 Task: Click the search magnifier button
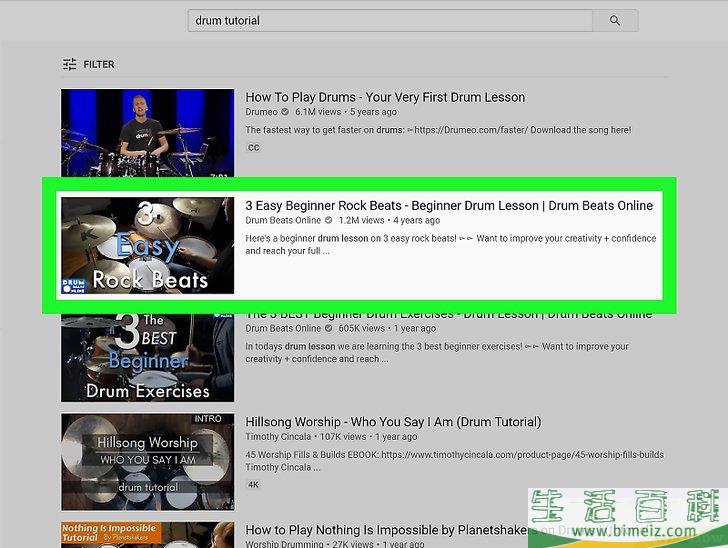tap(615, 20)
